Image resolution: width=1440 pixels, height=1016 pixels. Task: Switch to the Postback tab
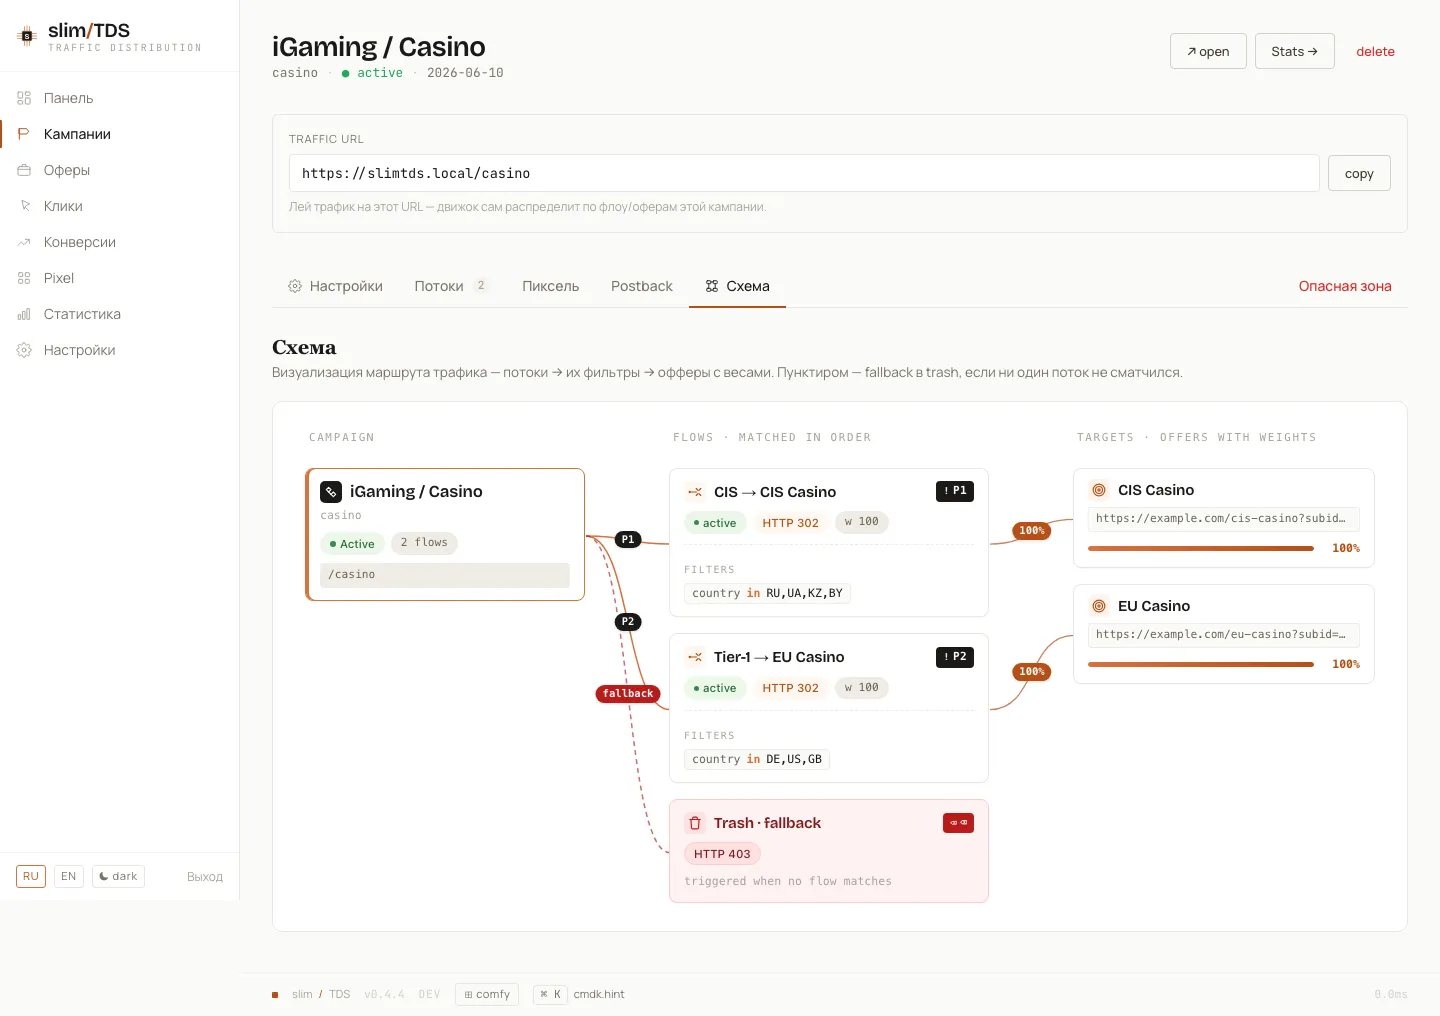coord(642,286)
